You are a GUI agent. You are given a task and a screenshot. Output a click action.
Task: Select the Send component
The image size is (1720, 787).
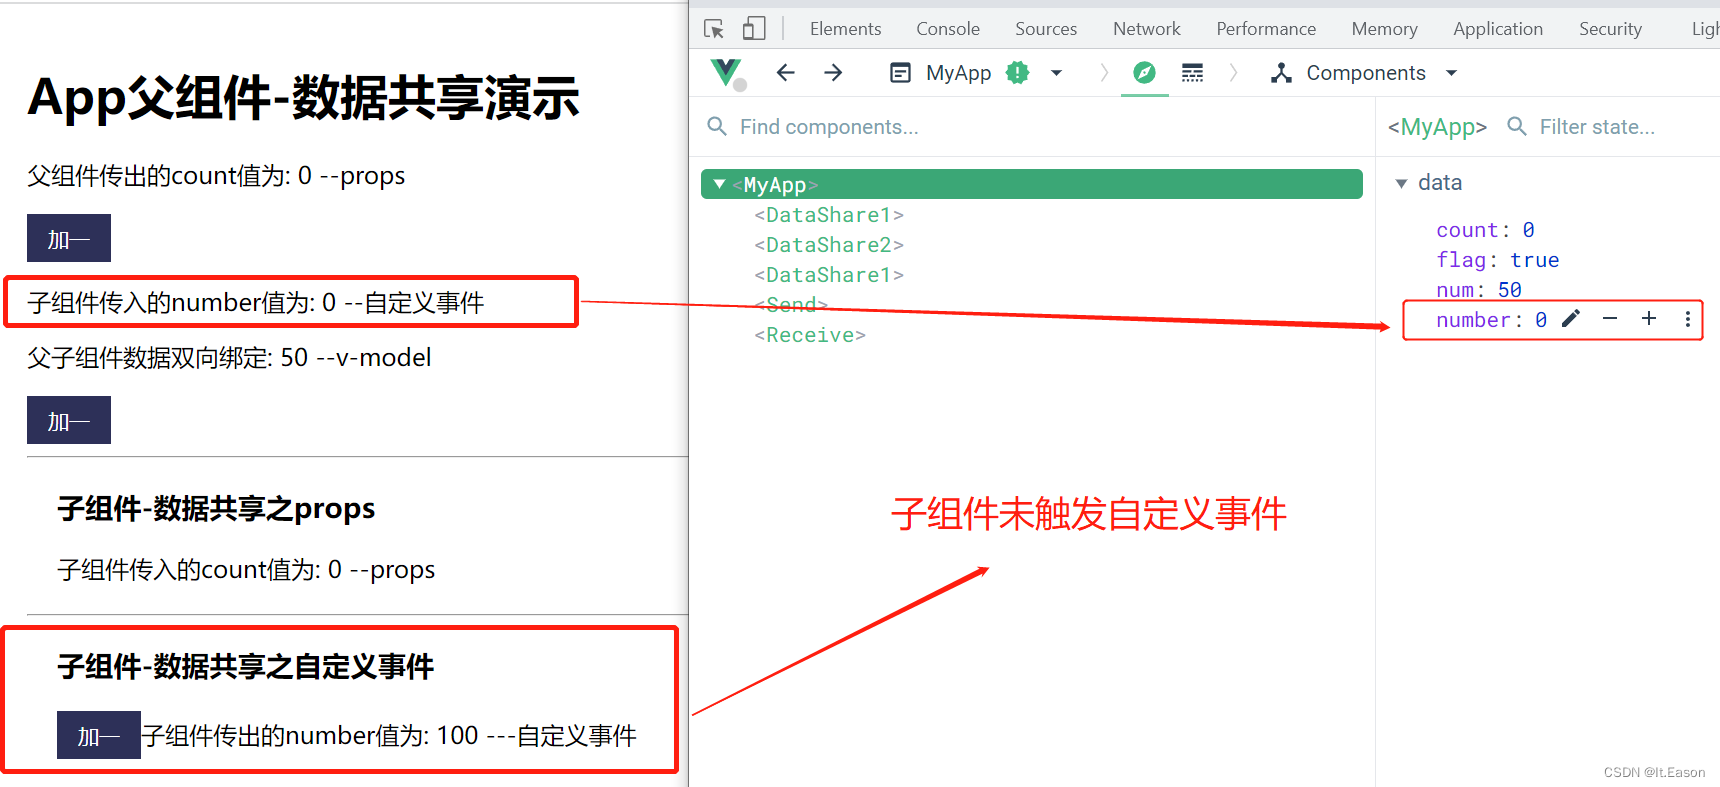(x=791, y=305)
